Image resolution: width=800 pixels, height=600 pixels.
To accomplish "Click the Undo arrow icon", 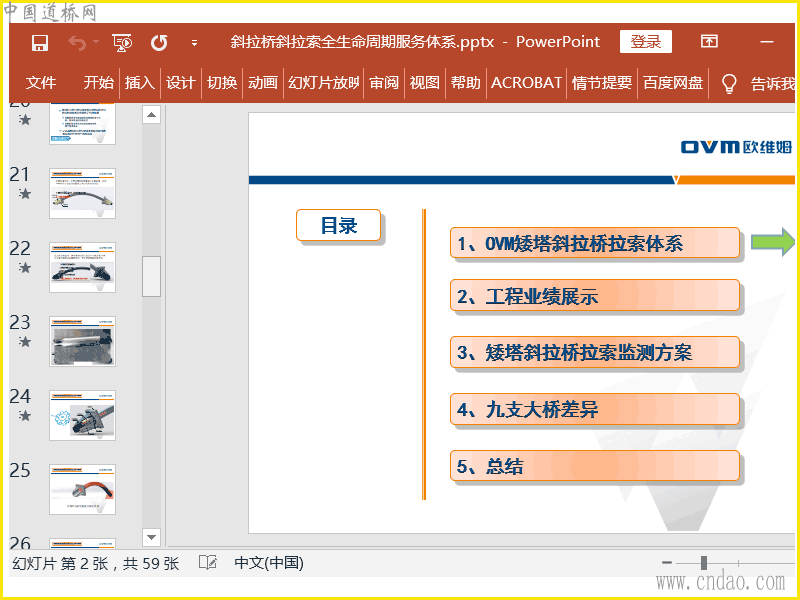I will (x=77, y=43).
